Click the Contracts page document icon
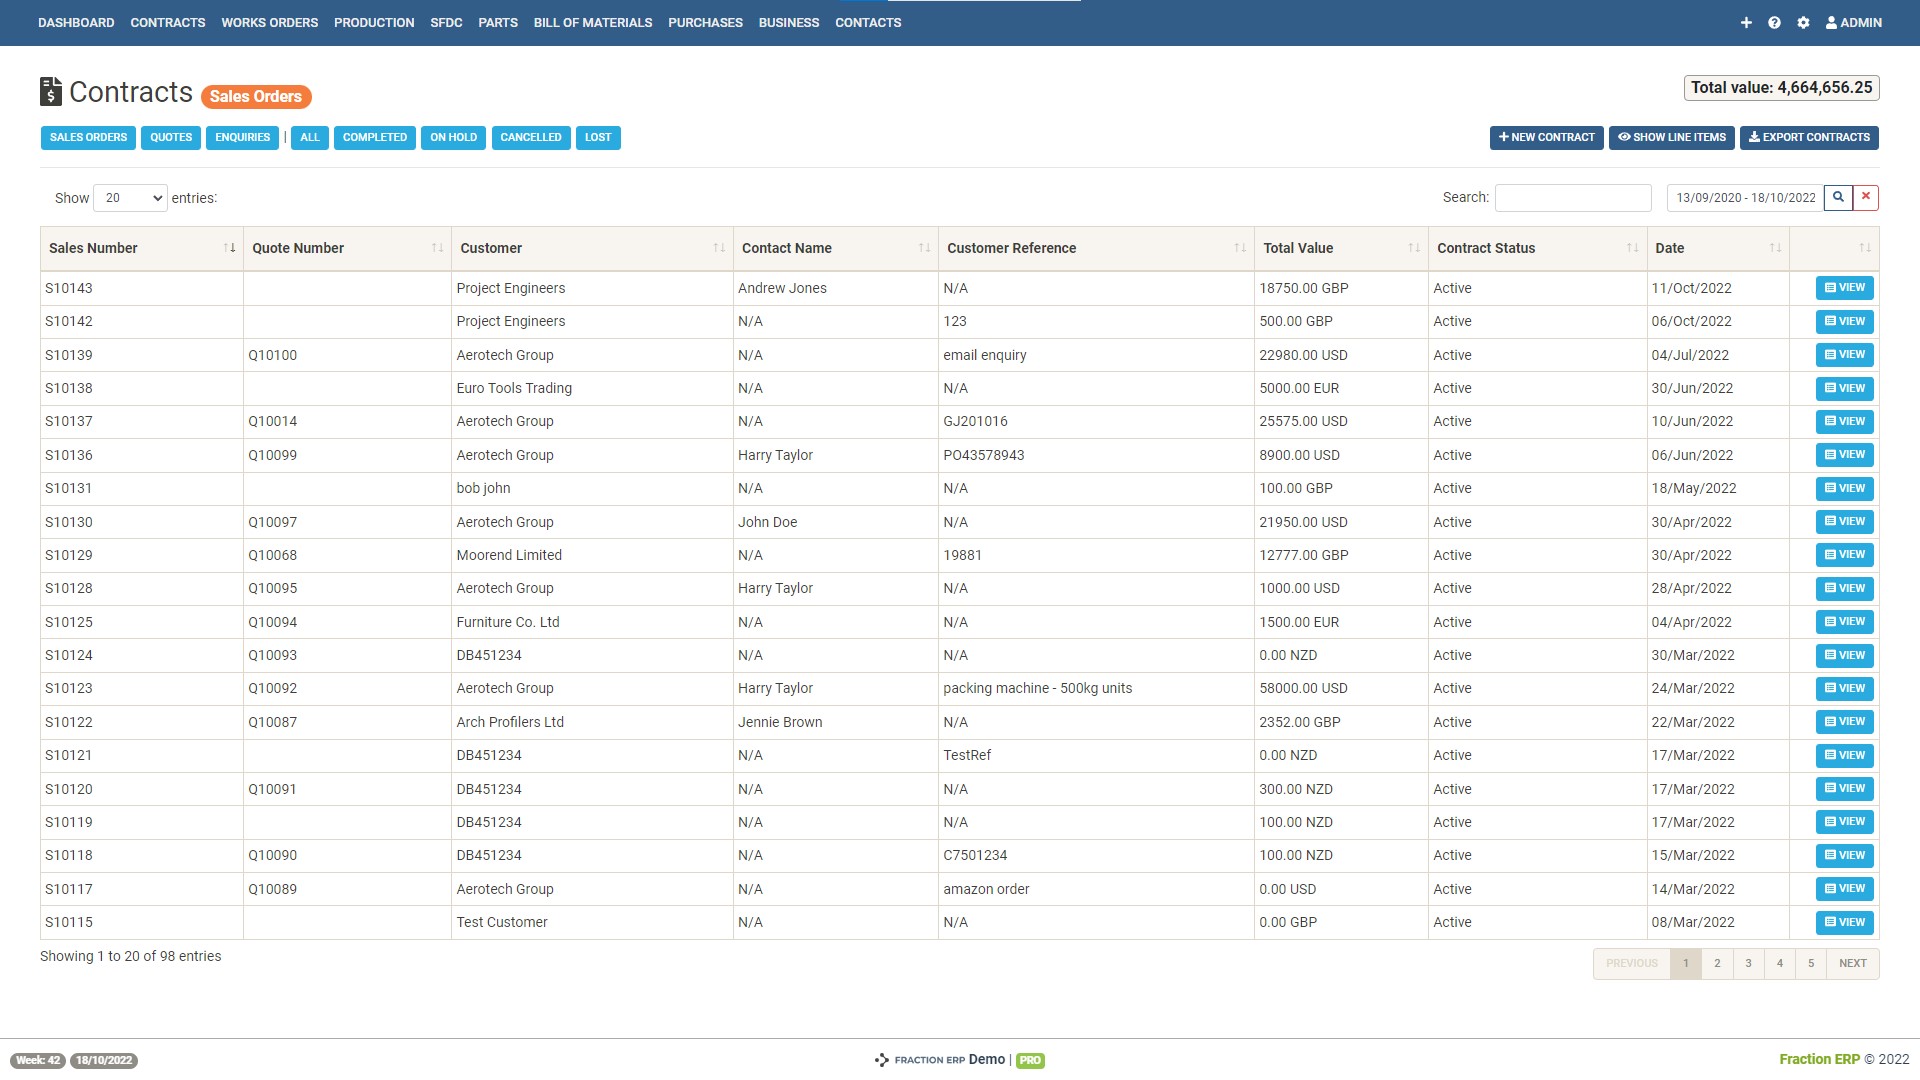 (x=50, y=92)
